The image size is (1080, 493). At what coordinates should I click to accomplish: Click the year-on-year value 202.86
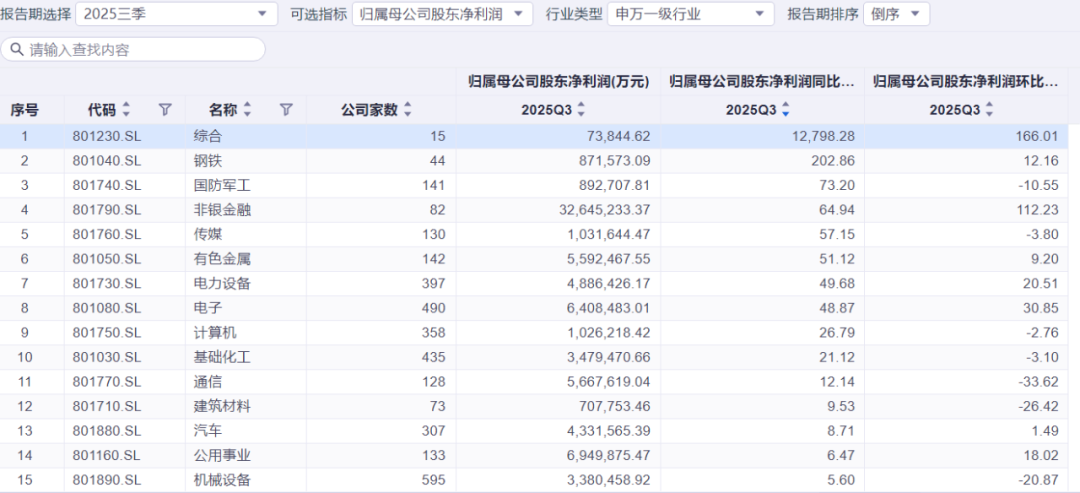click(x=834, y=161)
